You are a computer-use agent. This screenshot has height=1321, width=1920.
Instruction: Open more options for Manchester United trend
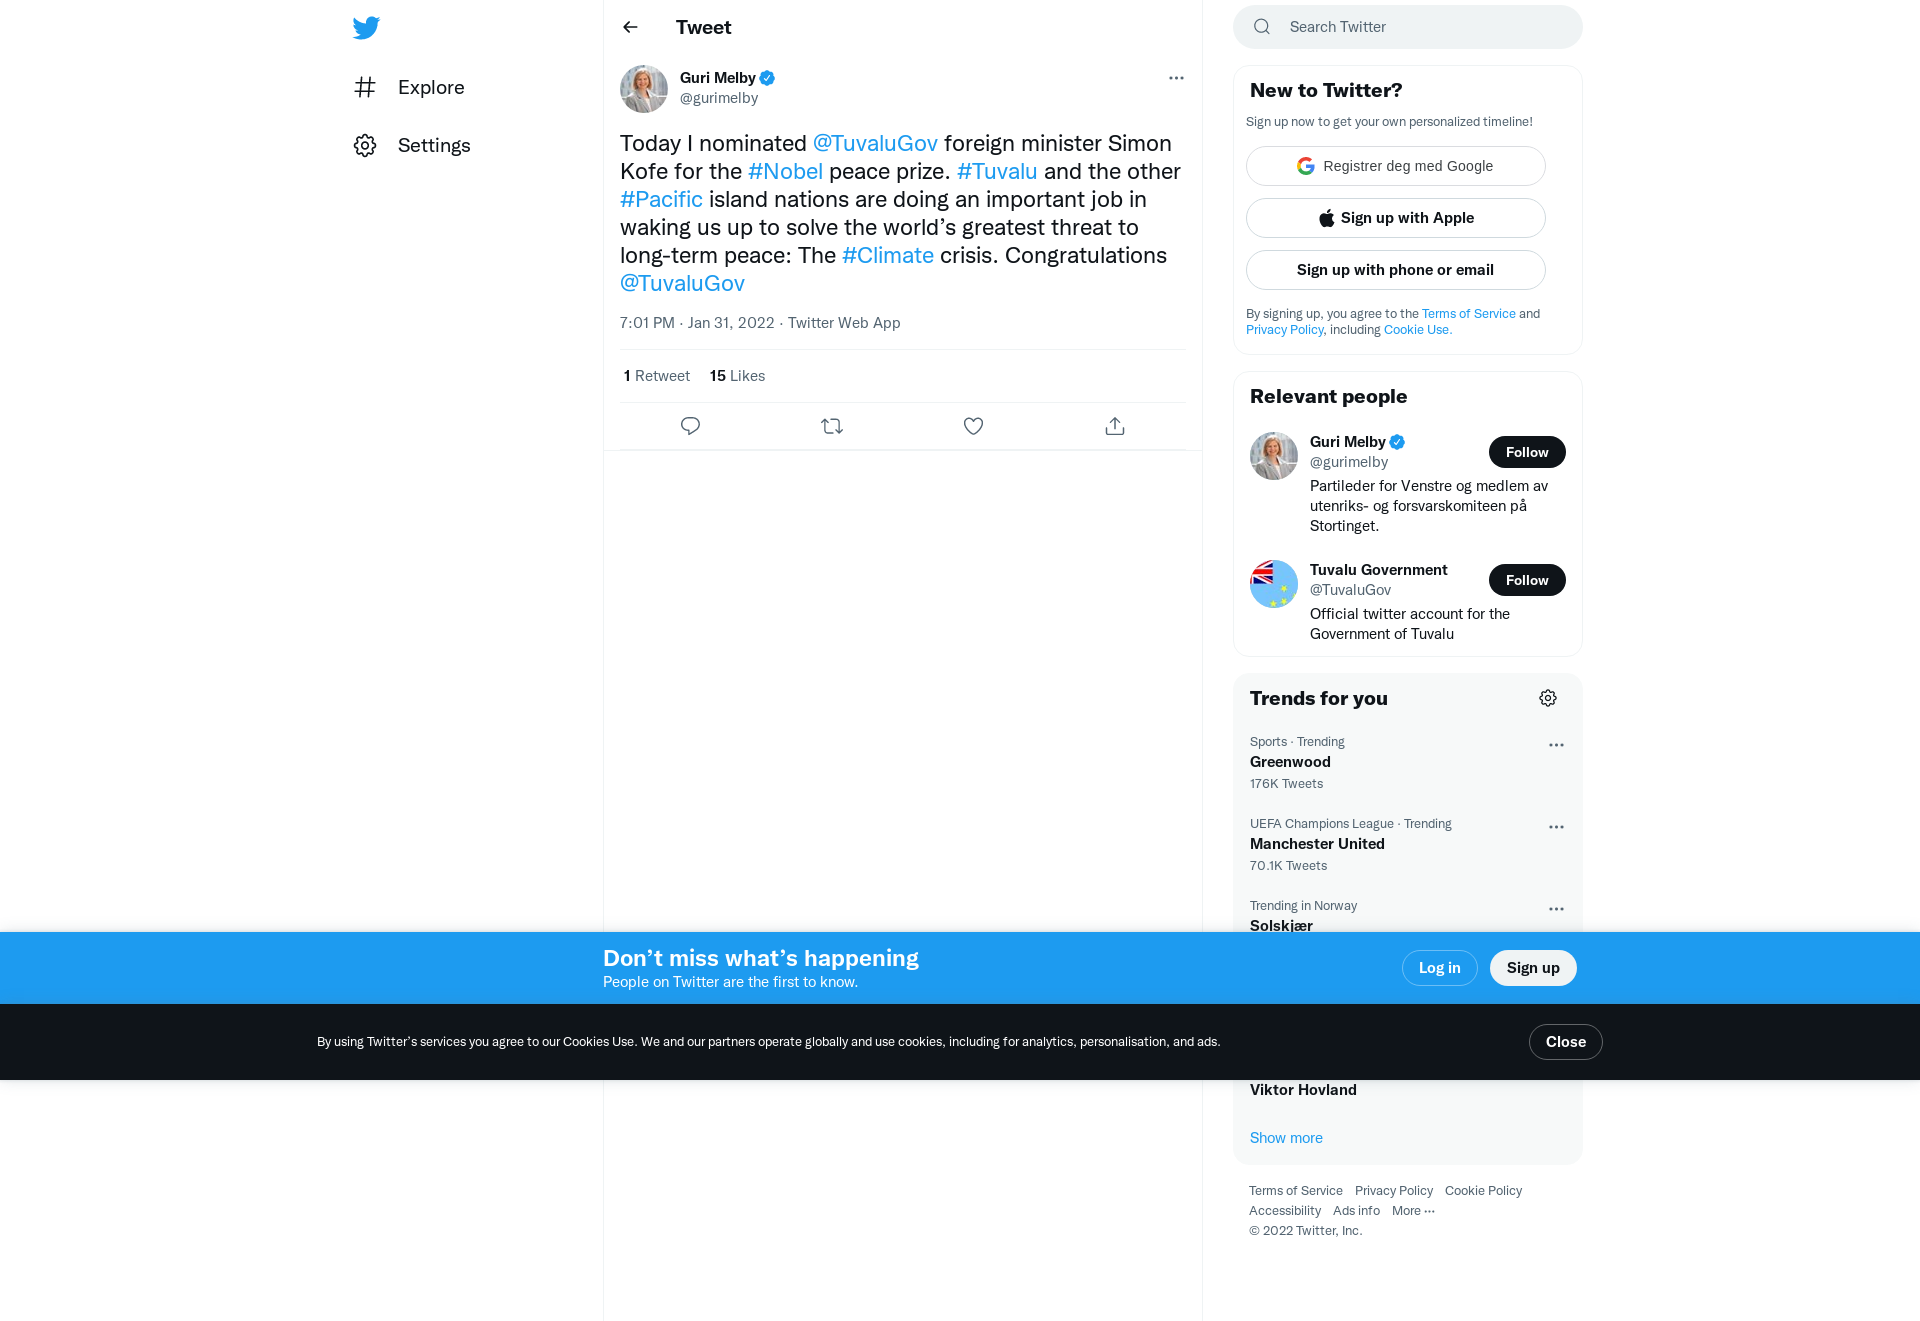[1556, 827]
